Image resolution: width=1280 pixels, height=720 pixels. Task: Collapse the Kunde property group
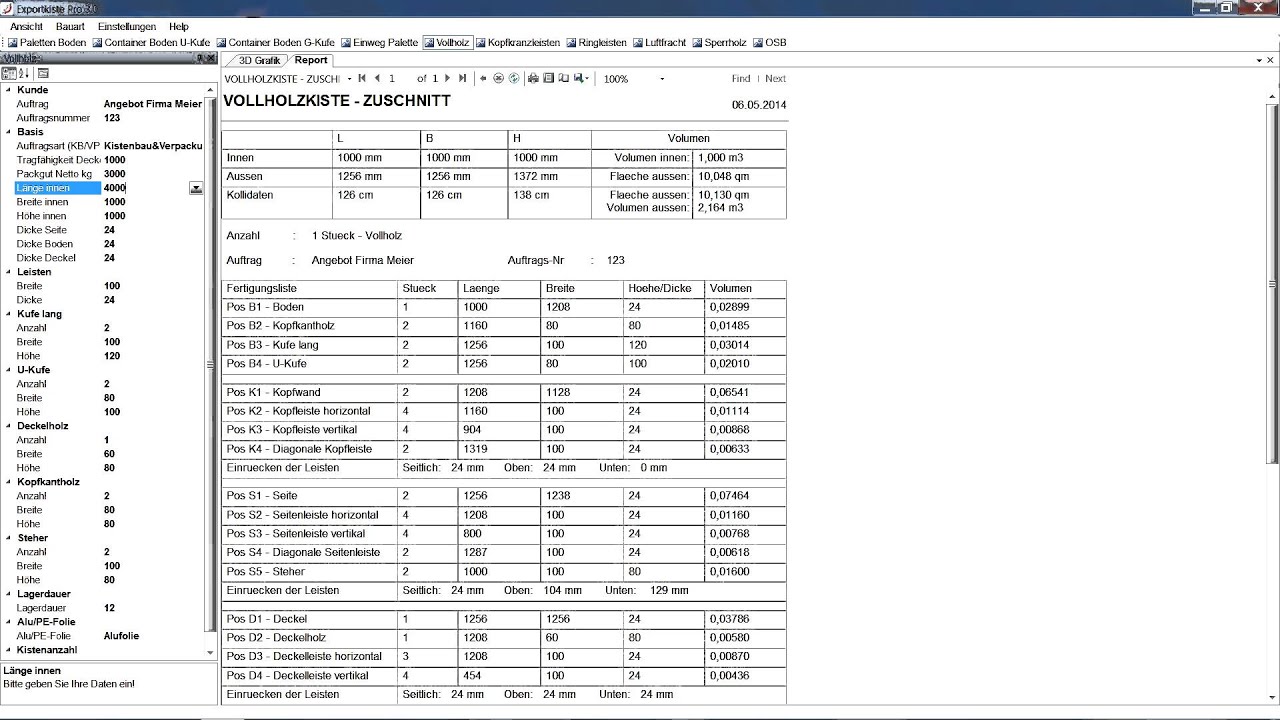point(9,90)
